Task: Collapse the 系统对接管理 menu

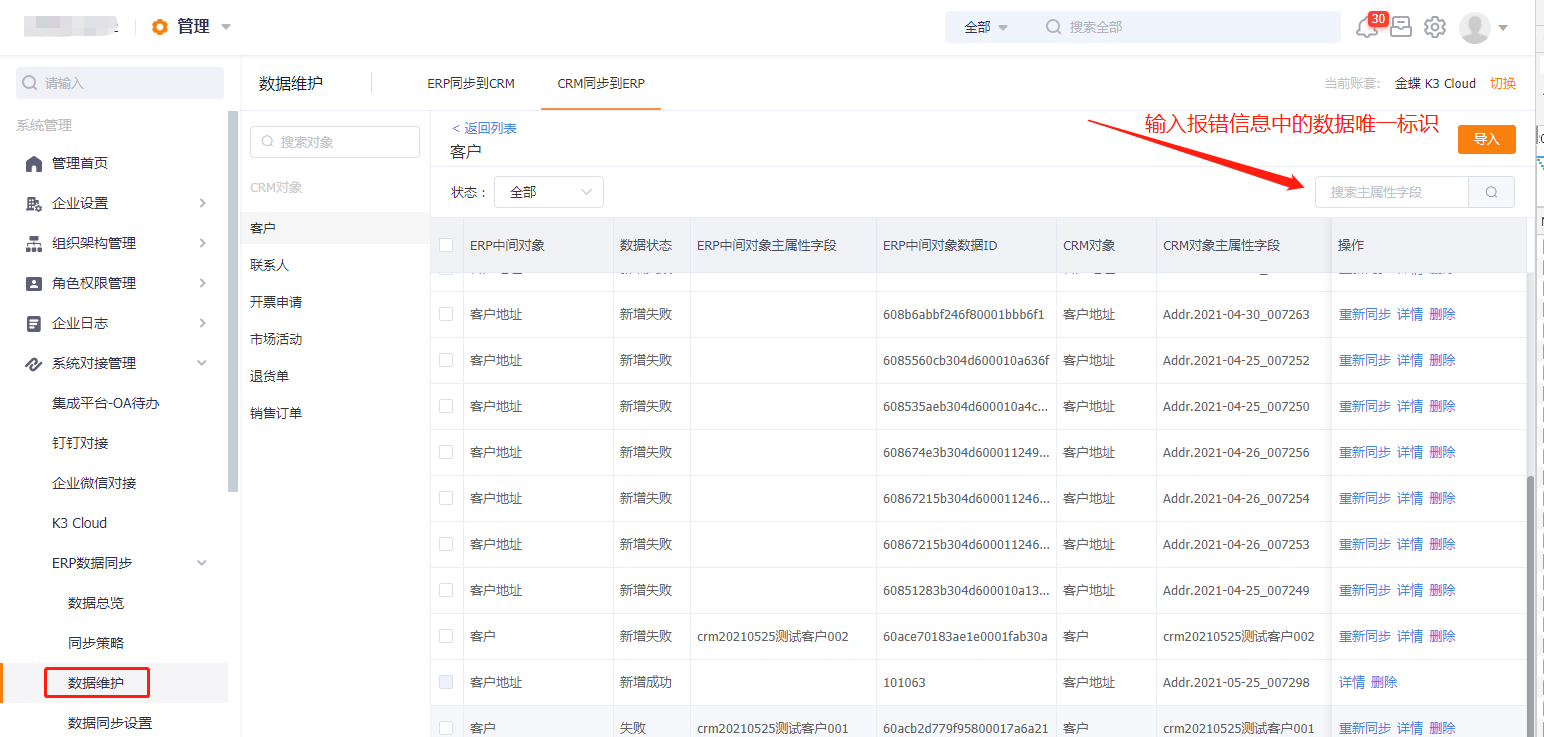Action: pyautogui.click(x=202, y=363)
